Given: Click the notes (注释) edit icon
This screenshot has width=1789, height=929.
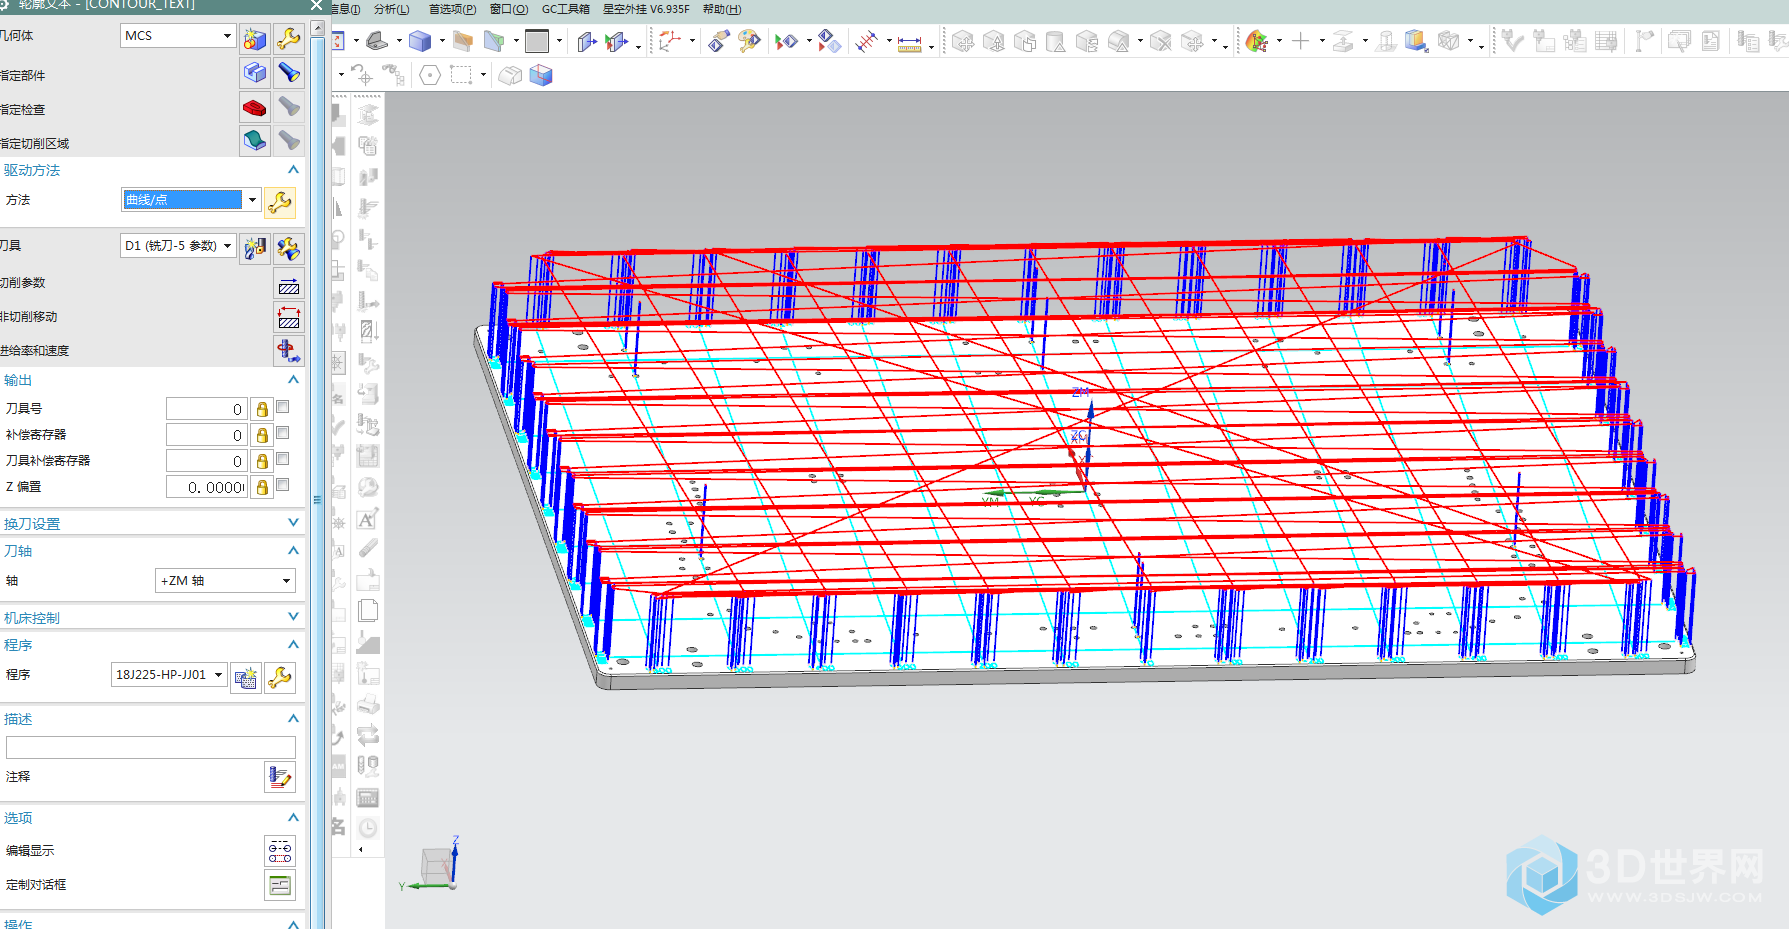Looking at the screenshot, I should (280, 777).
